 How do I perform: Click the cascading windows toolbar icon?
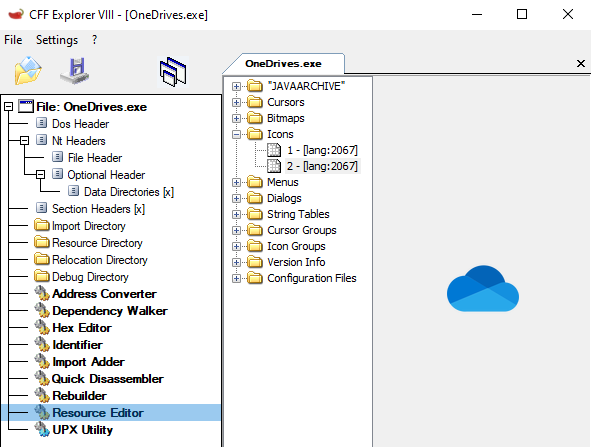click(173, 72)
